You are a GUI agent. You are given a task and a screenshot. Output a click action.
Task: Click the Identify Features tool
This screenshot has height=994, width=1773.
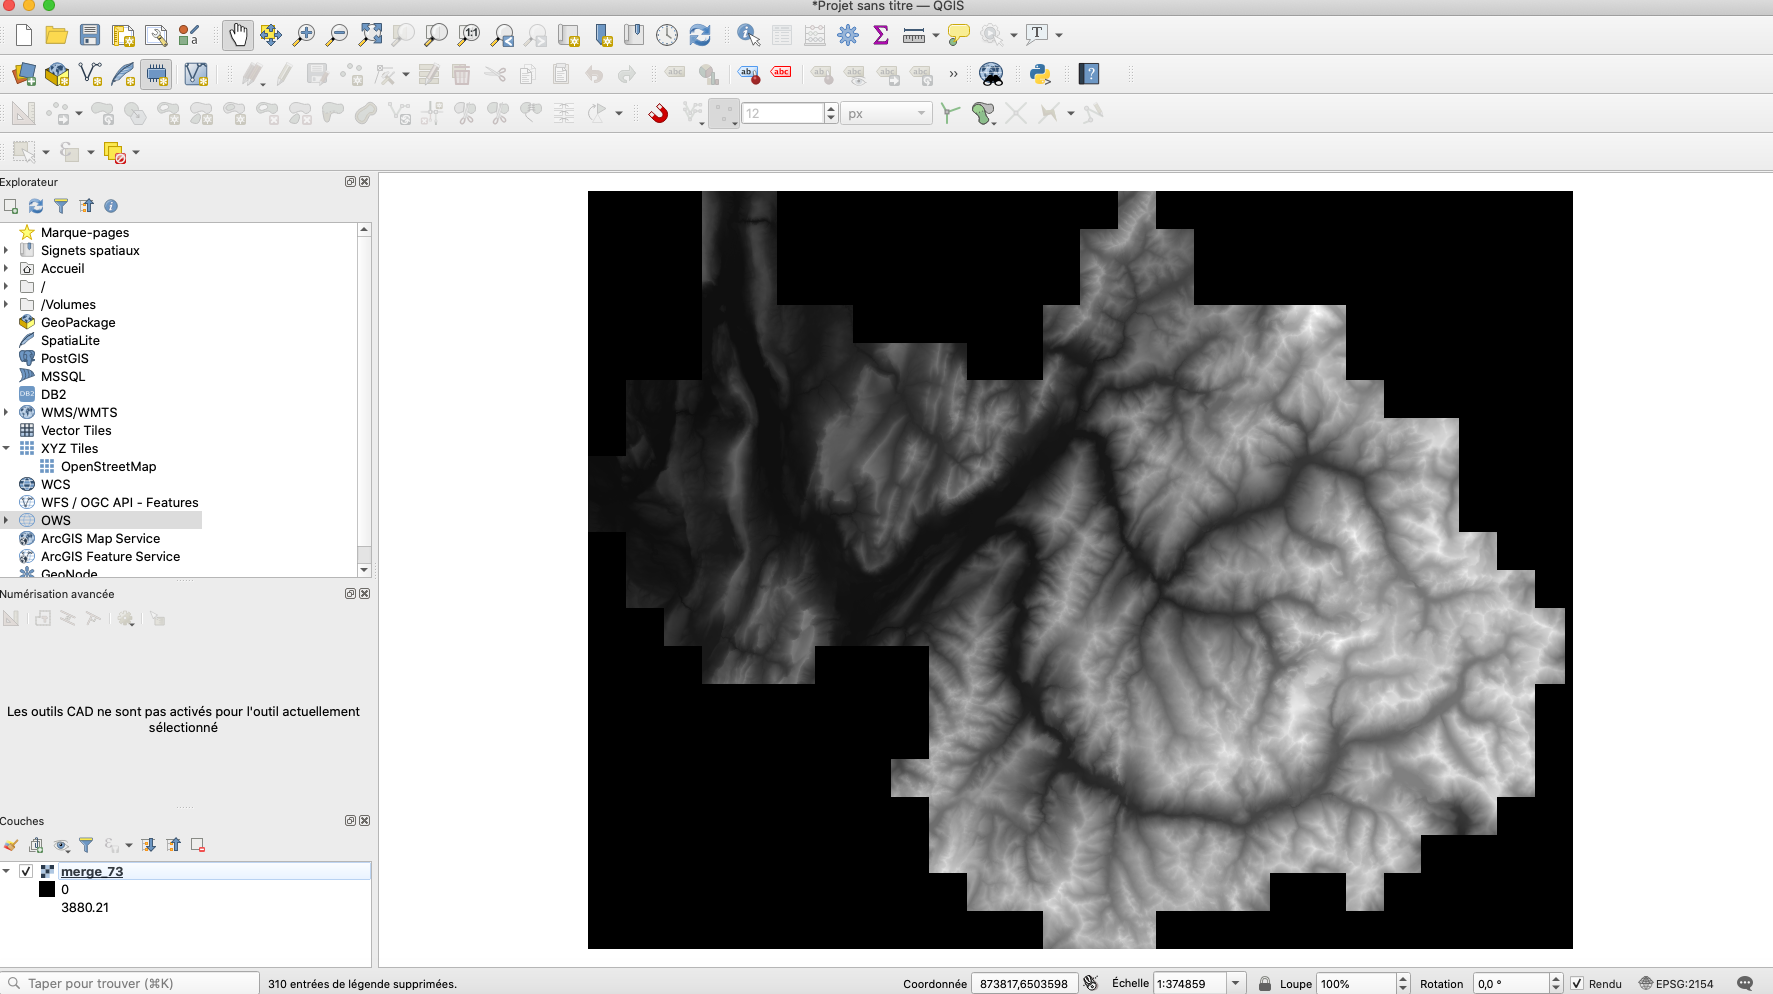(x=748, y=35)
